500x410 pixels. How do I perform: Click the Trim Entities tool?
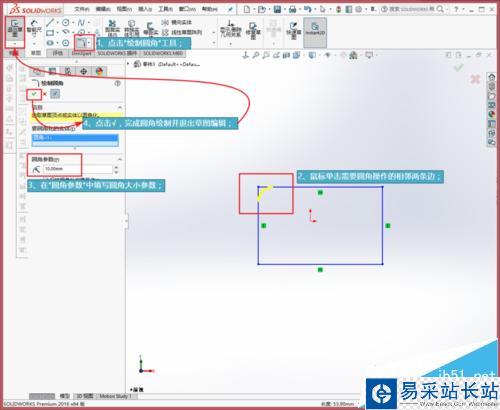tap(112, 29)
